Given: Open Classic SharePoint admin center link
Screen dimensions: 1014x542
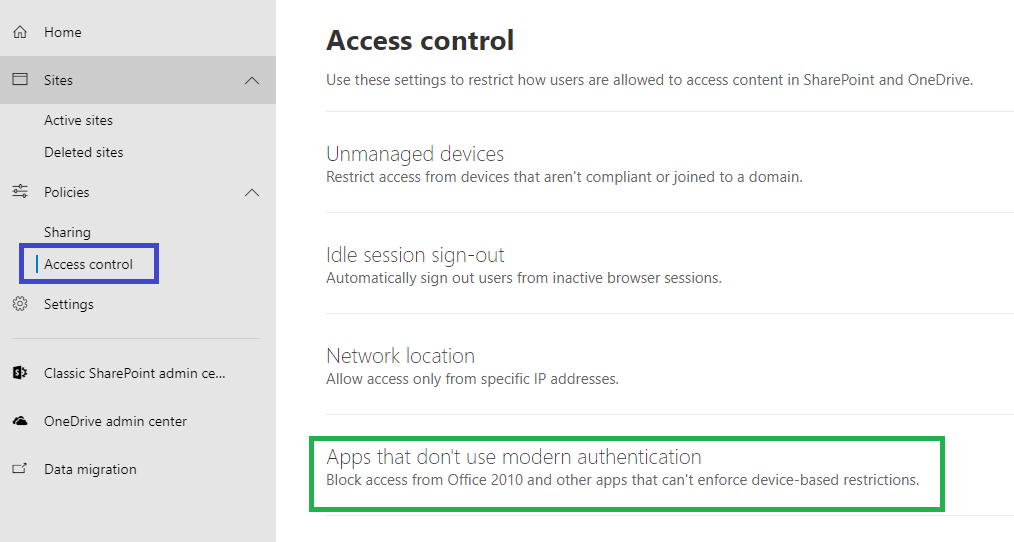Looking at the screenshot, I should point(135,373).
